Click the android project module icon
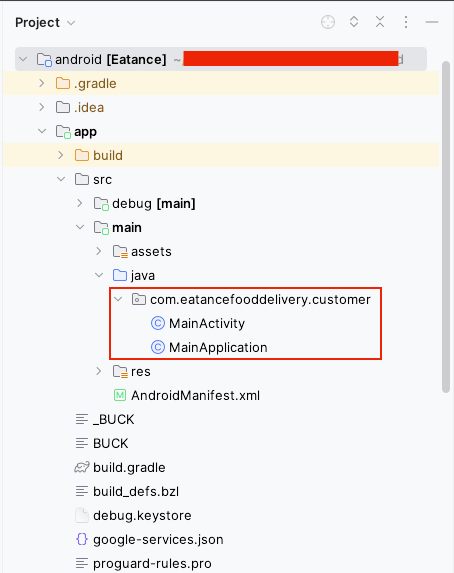This screenshot has height=573, width=454. tap(44, 60)
